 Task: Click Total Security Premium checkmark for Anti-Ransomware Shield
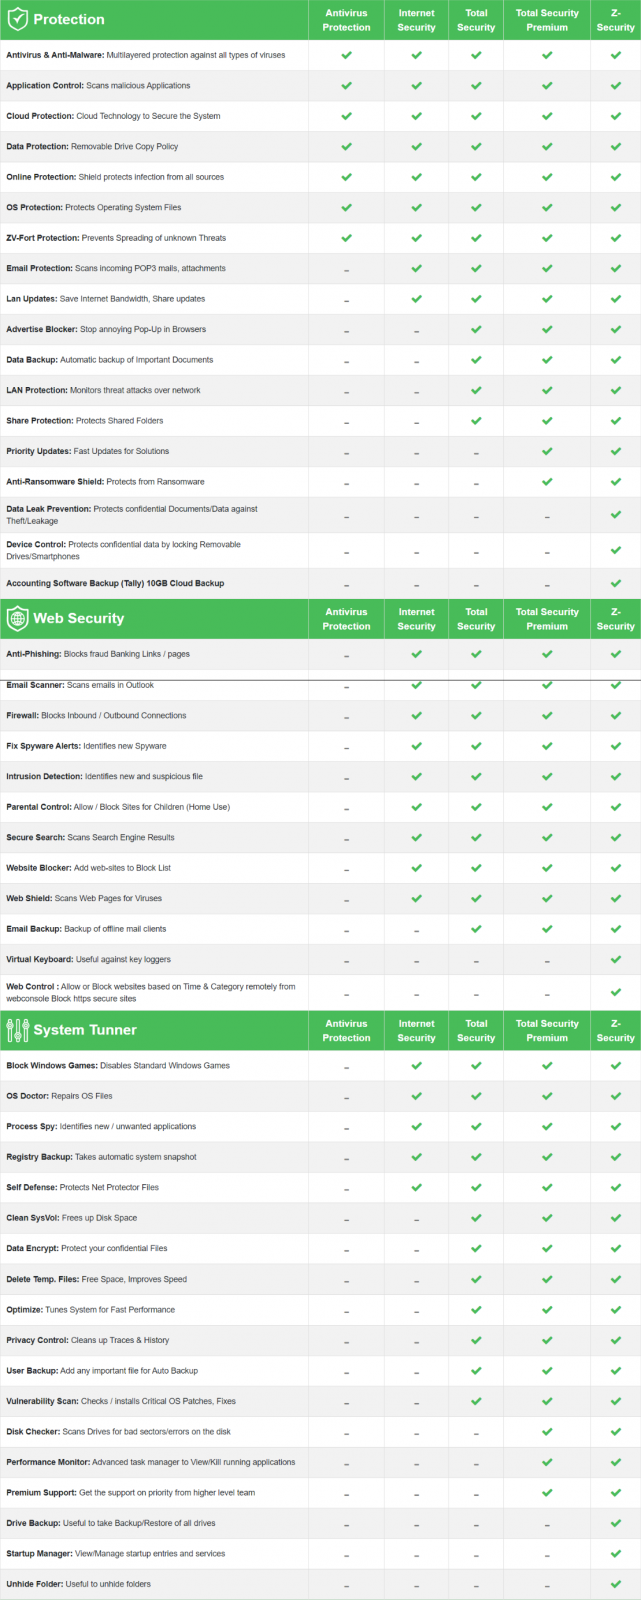pos(547,482)
